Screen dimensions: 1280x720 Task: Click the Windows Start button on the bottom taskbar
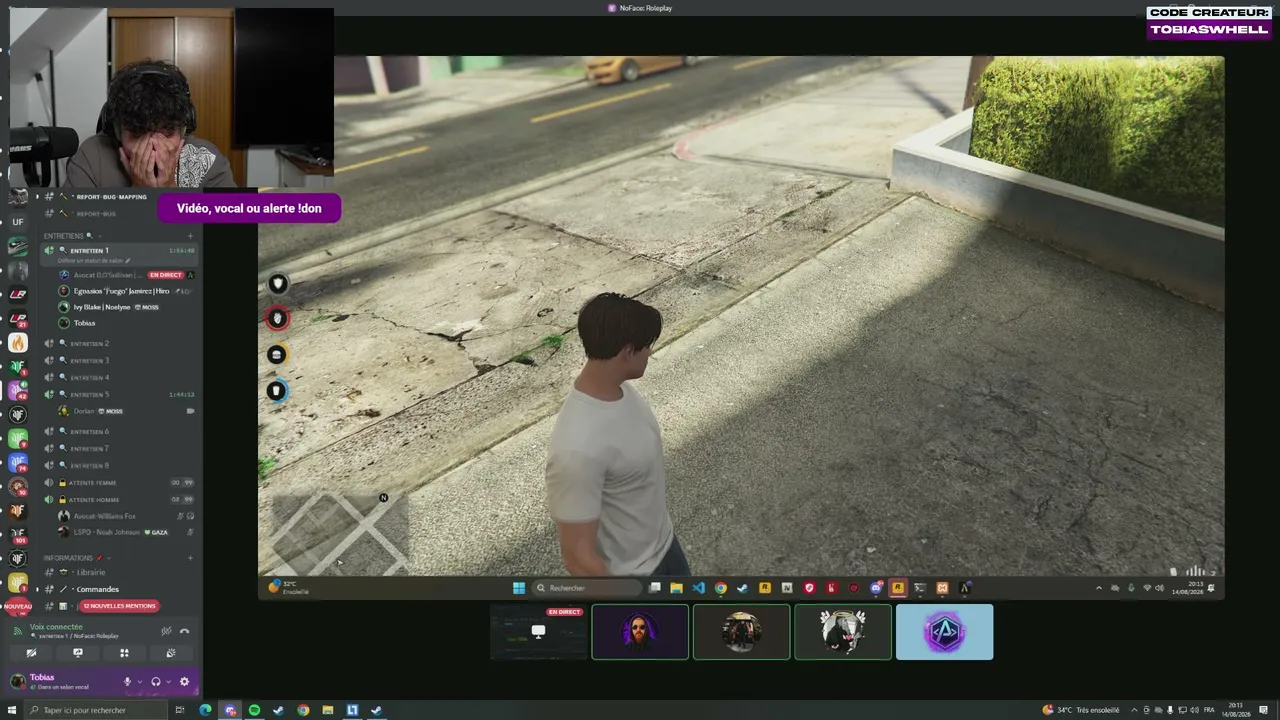(12, 710)
